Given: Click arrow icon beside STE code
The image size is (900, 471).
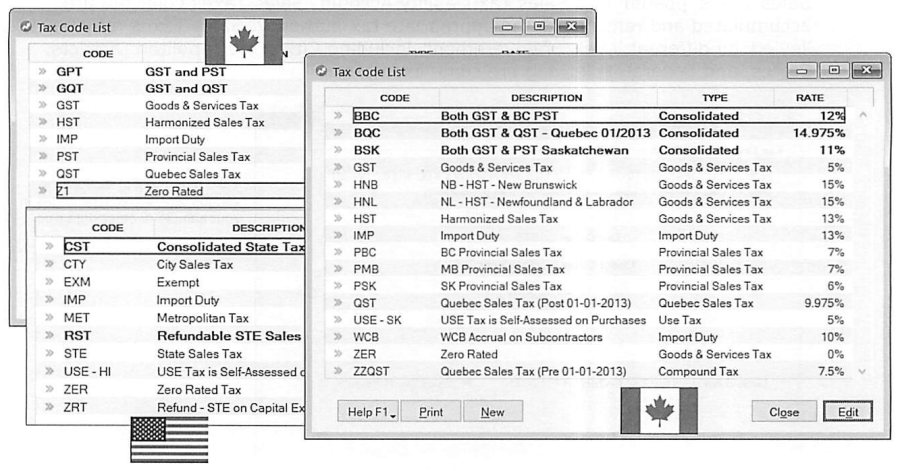Looking at the screenshot, I should point(50,353).
